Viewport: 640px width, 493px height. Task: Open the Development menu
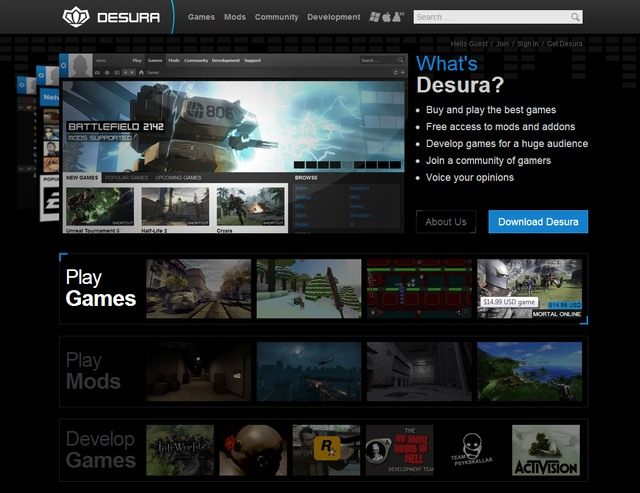334,17
